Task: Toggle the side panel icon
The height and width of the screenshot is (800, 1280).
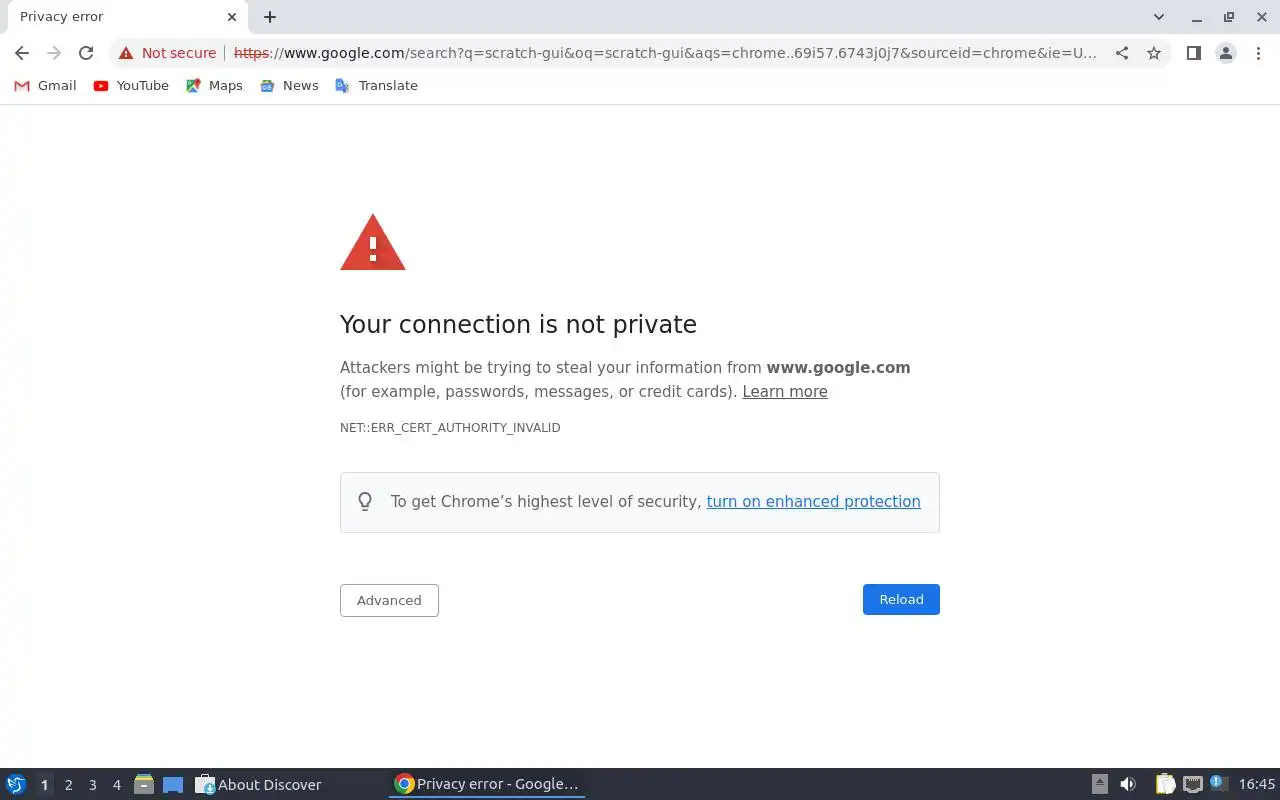Action: coord(1193,53)
